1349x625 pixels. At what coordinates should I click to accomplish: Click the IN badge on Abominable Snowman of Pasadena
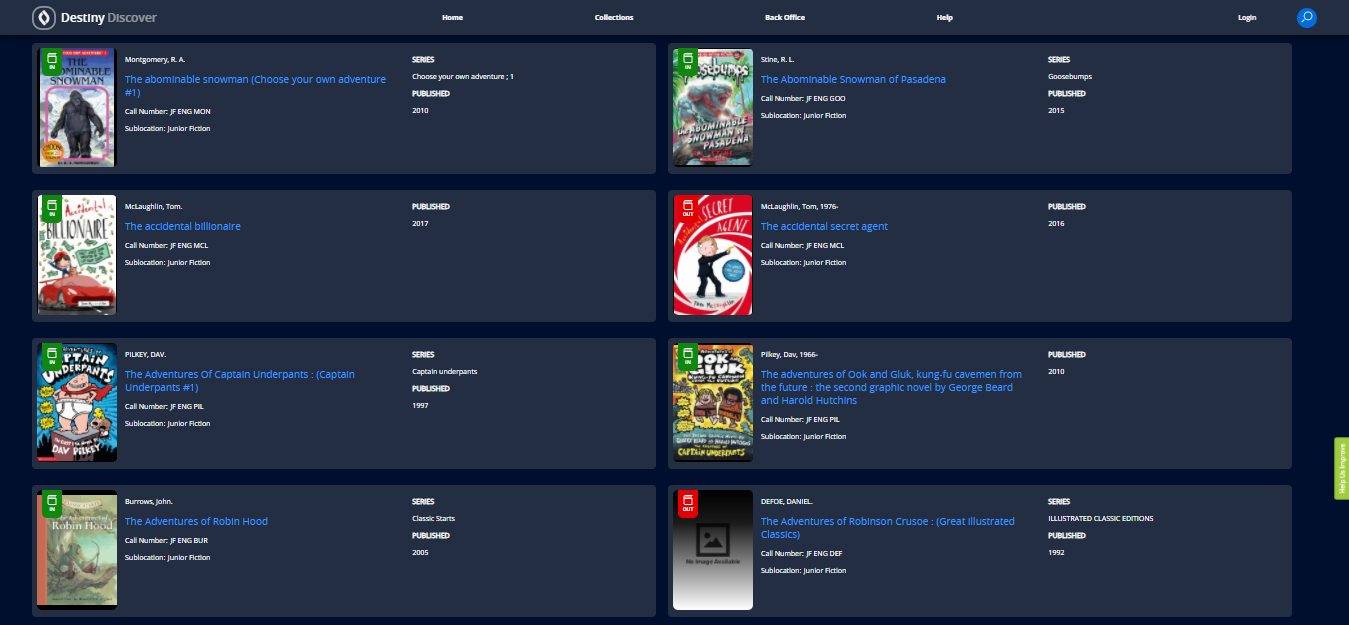[x=687, y=62]
